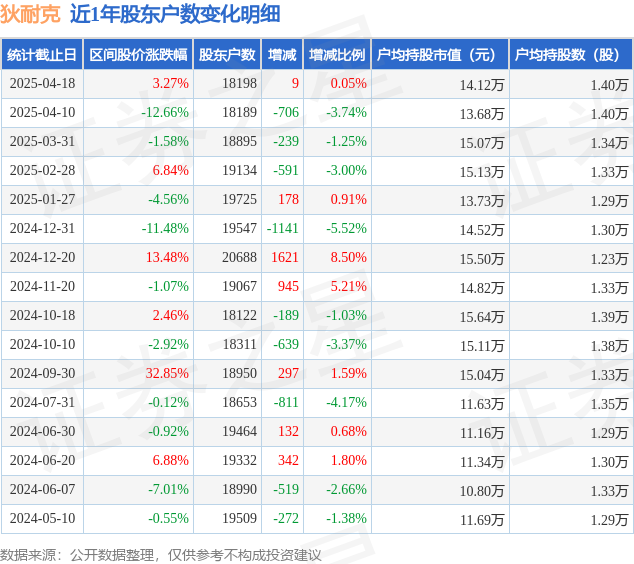Click the date cell 2024-06-07

point(42,490)
